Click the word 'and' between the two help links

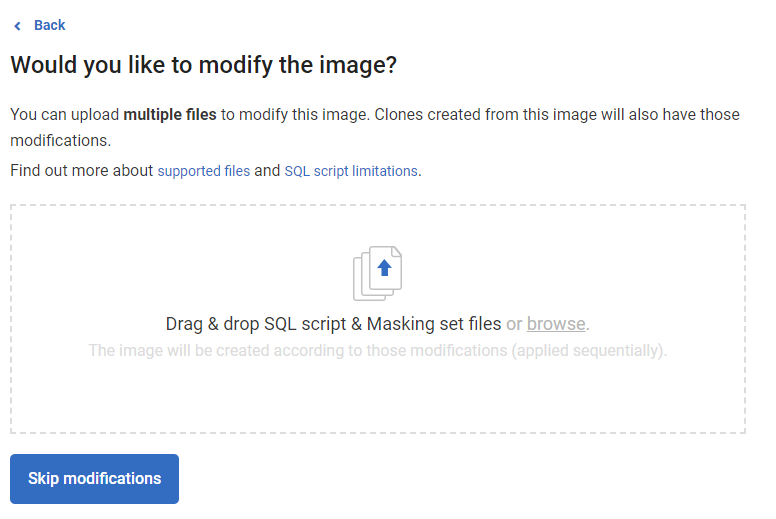pos(267,171)
